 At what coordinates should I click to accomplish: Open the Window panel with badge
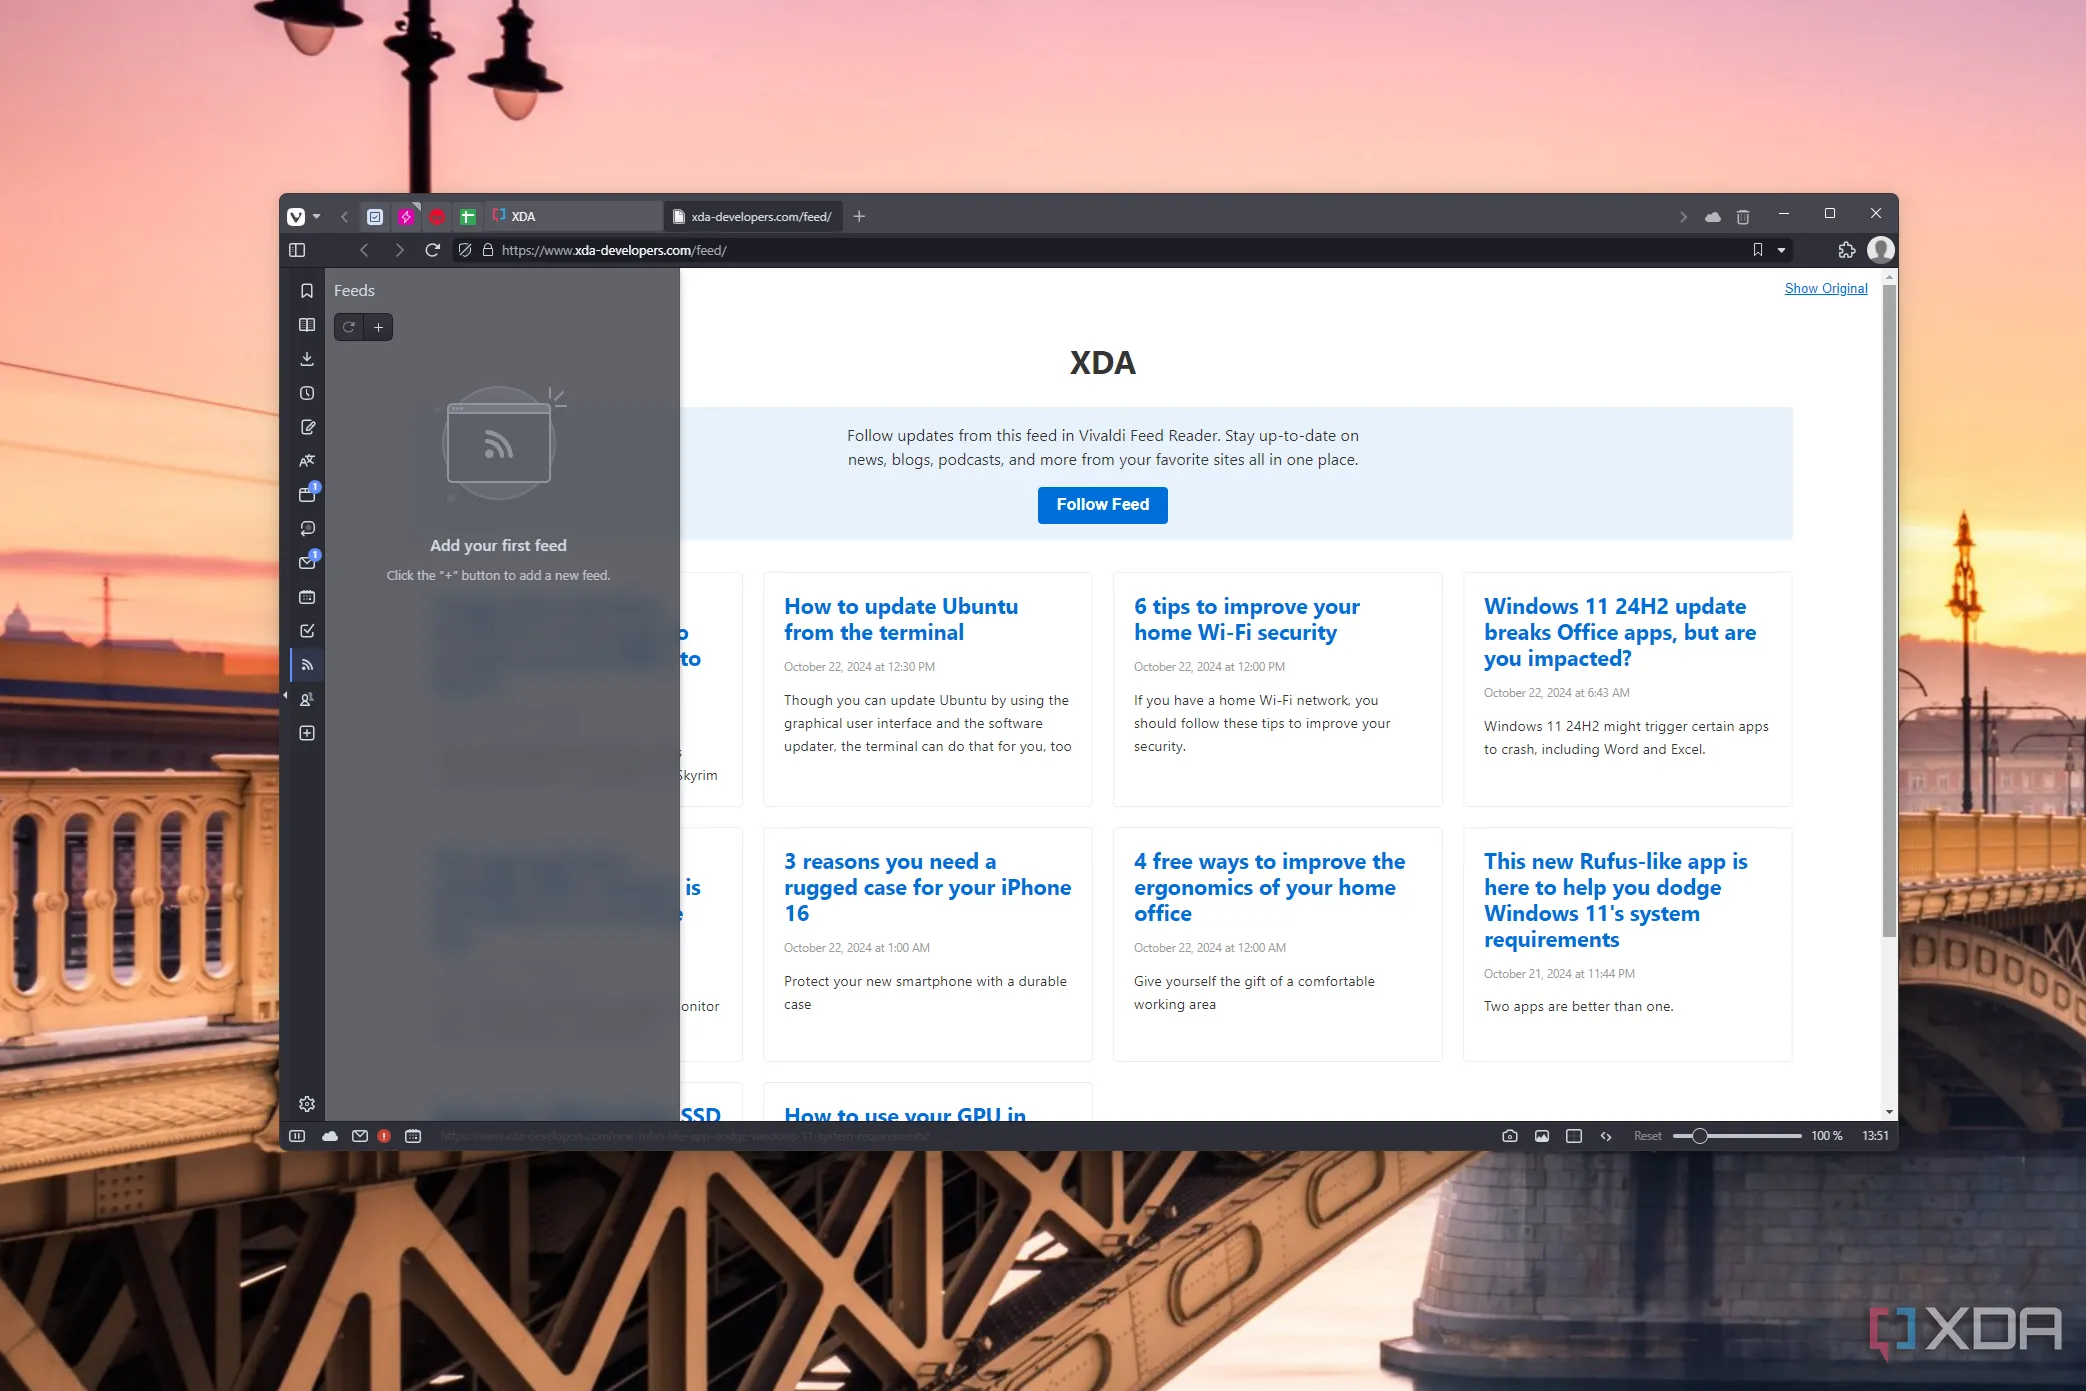click(x=307, y=495)
